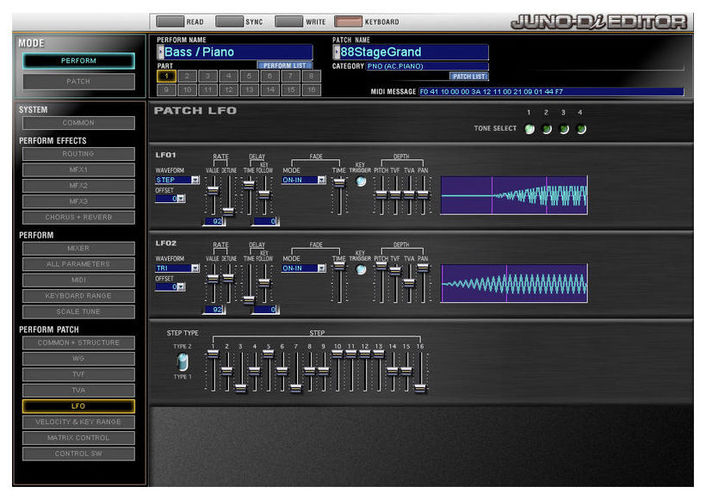706x499 pixels.
Task: Open VELOCITY & KEY RANGE page
Action: pyautogui.click(x=79, y=422)
